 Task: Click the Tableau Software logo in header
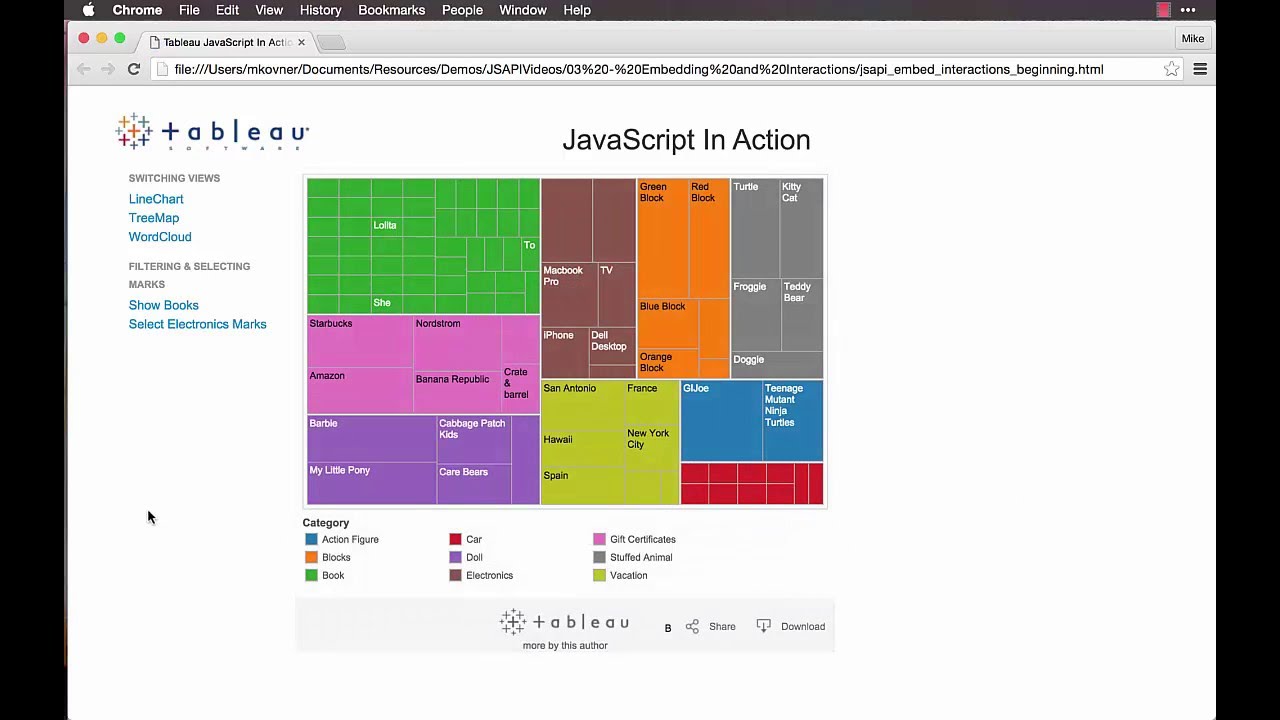212,132
